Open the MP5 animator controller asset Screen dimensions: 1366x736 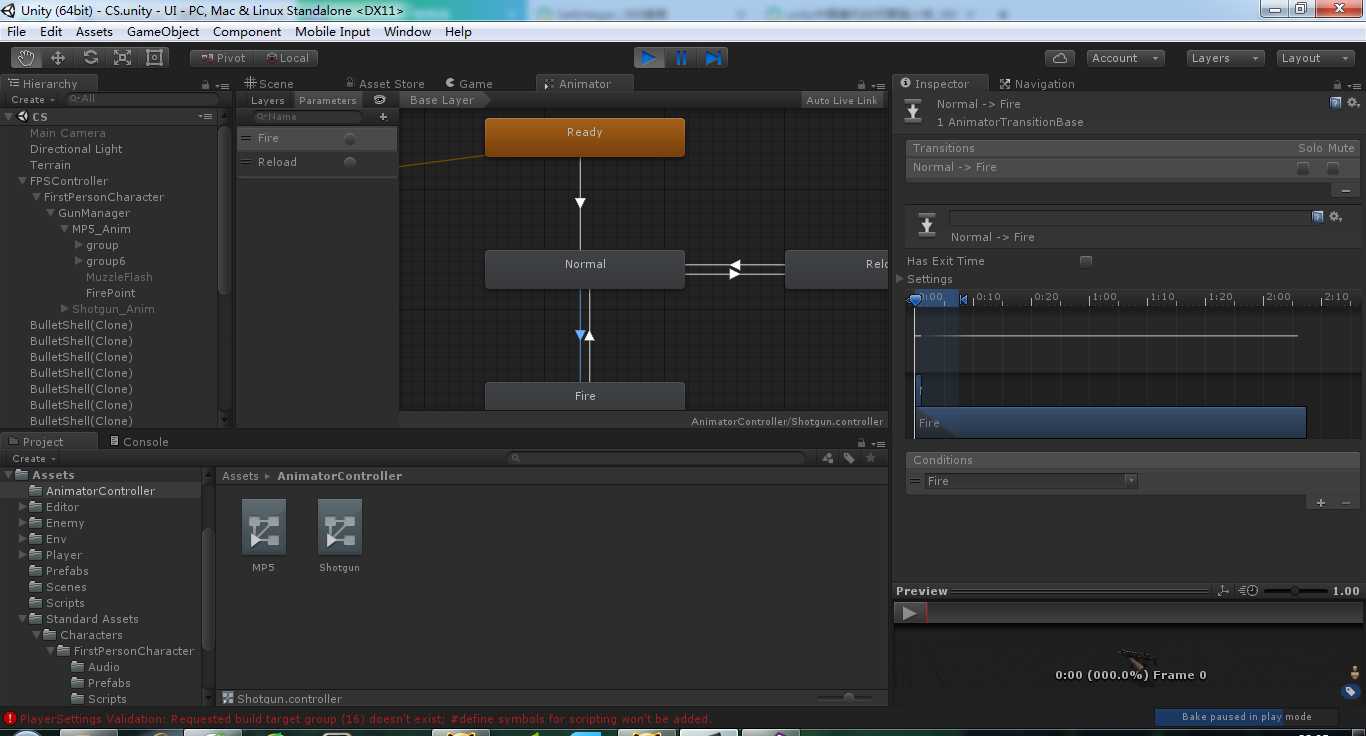pos(264,535)
